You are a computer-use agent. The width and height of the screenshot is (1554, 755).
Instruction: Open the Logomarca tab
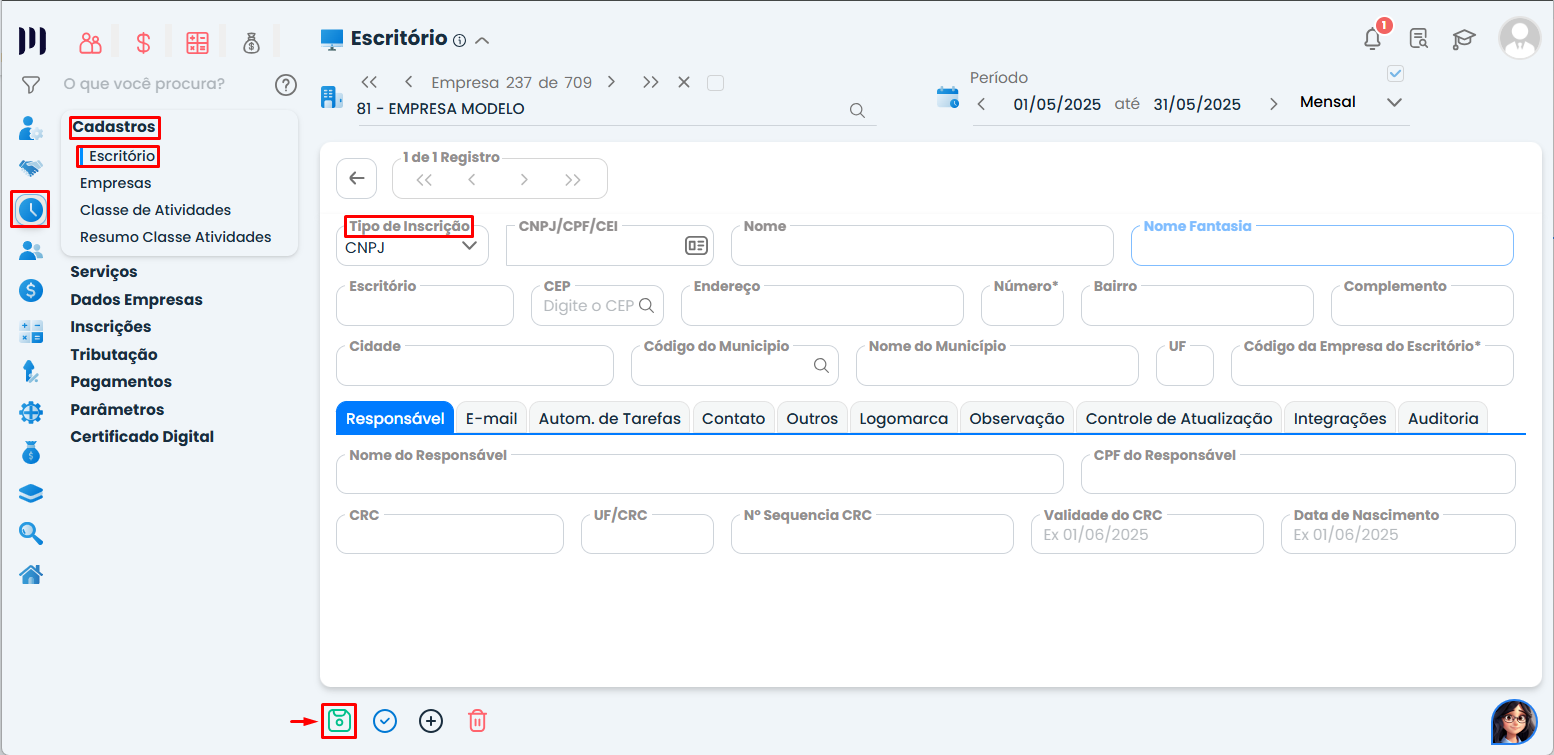[x=903, y=418]
